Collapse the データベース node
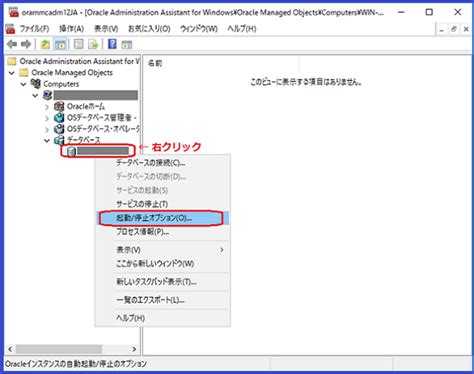This screenshot has height=374, width=474. pos(47,140)
